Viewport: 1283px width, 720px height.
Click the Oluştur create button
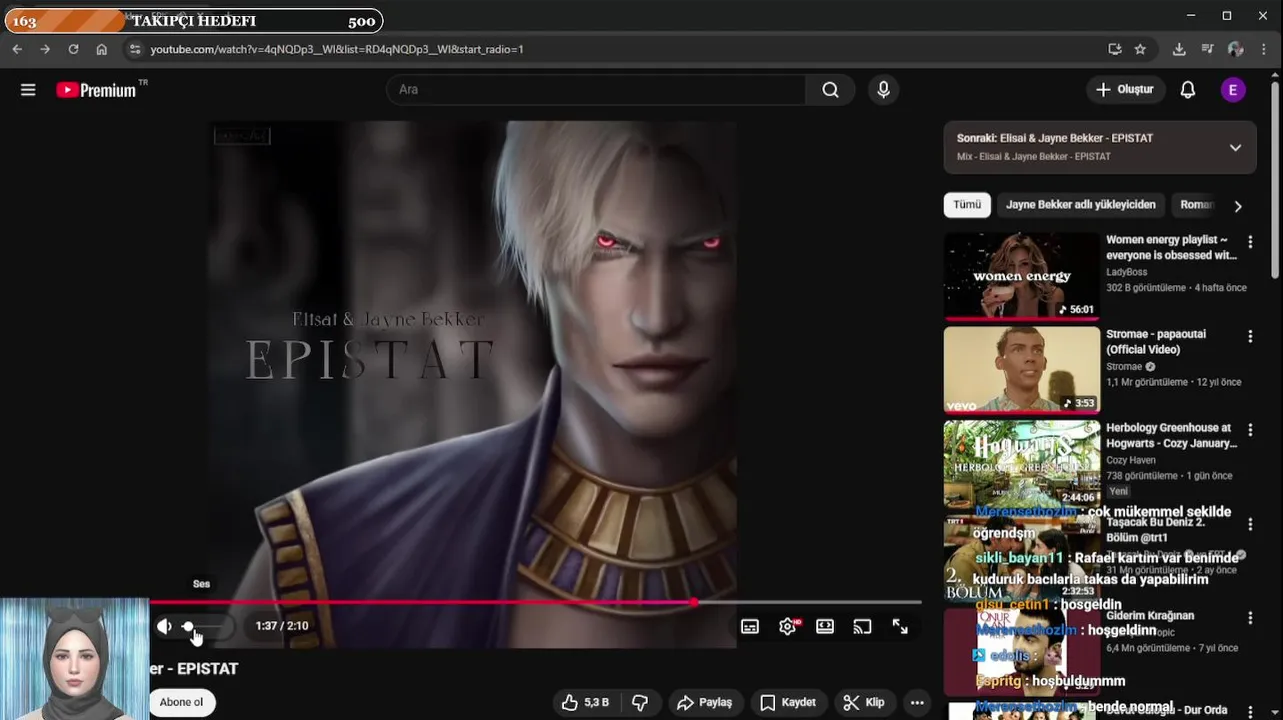[1125, 90]
